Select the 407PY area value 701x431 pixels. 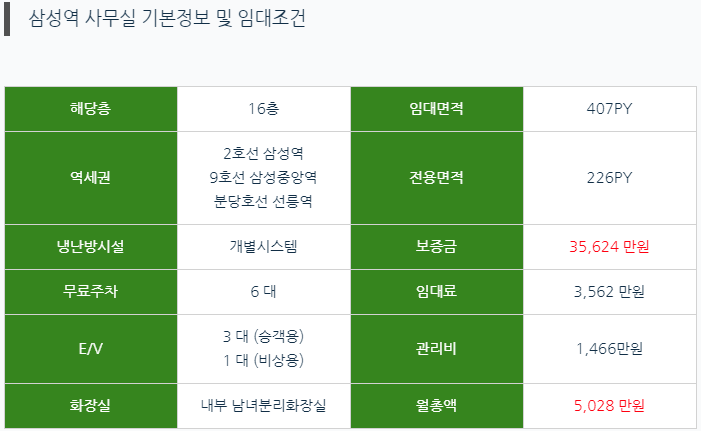pyautogui.click(x=609, y=109)
